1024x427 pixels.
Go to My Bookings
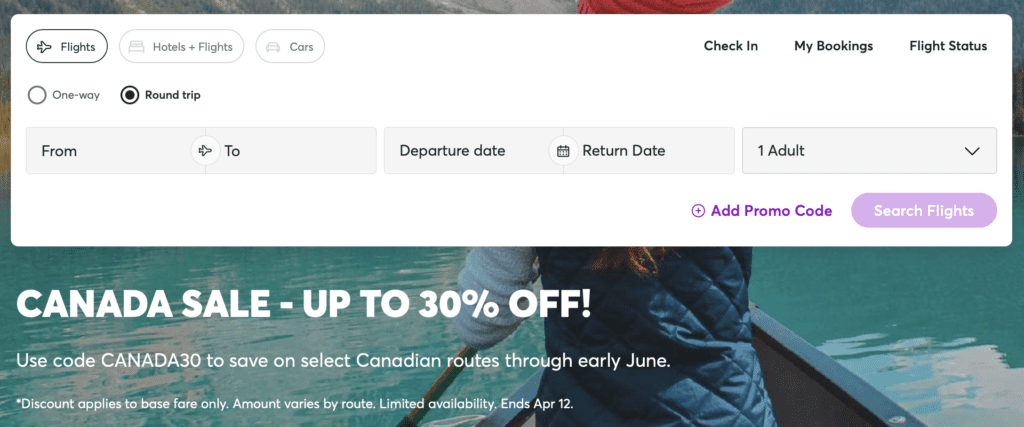(x=833, y=46)
